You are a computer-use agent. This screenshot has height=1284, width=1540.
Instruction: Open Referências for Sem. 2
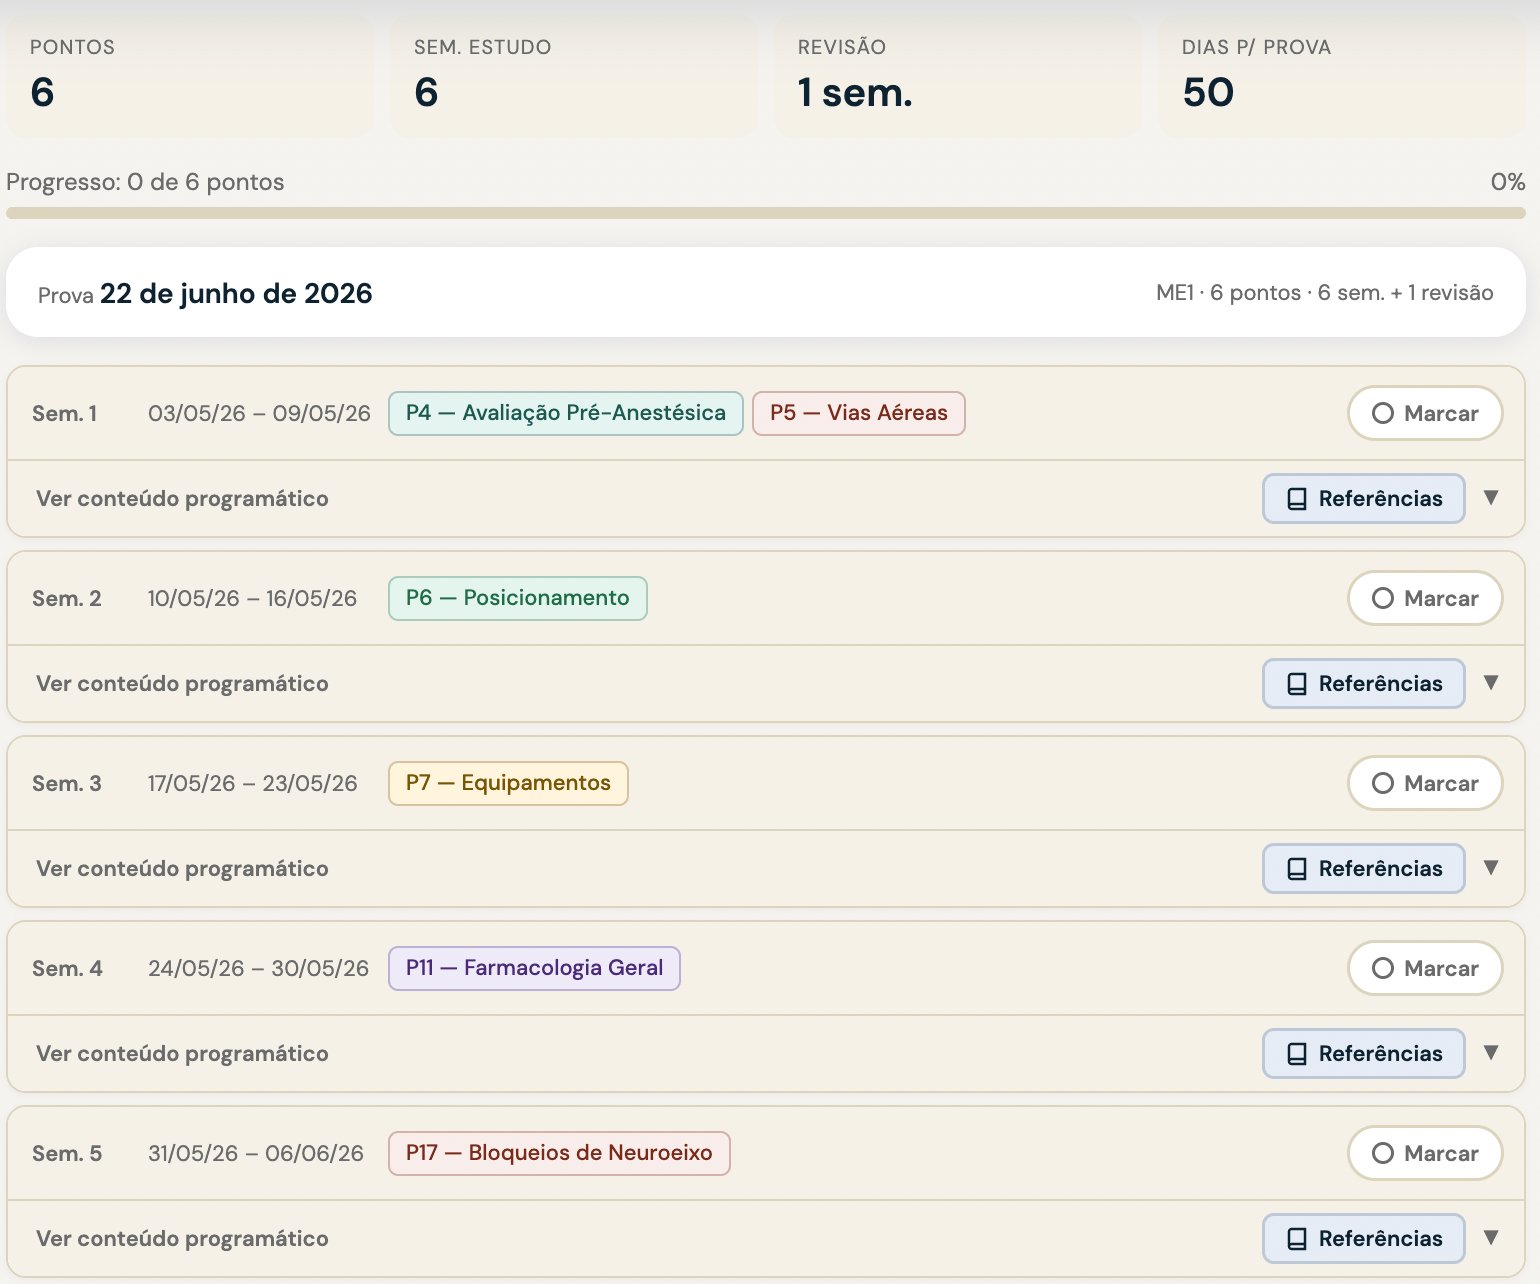[1364, 683]
